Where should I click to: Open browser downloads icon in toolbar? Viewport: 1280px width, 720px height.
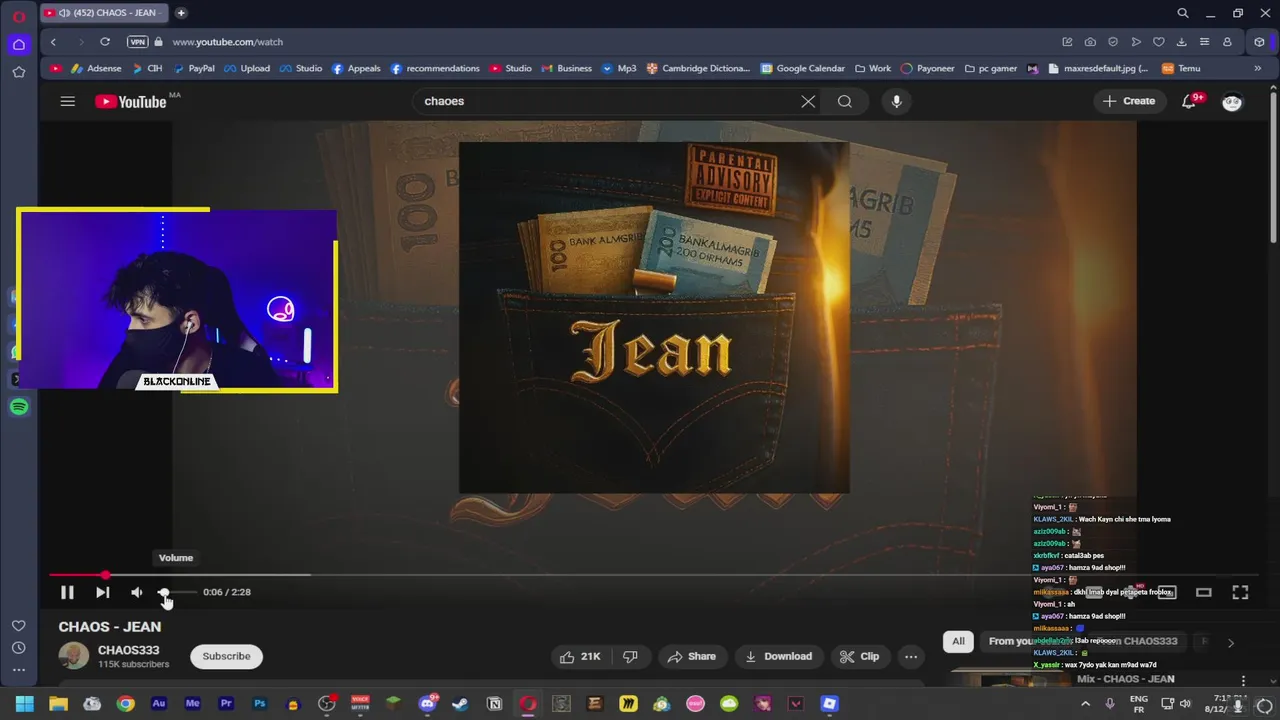(x=1182, y=42)
